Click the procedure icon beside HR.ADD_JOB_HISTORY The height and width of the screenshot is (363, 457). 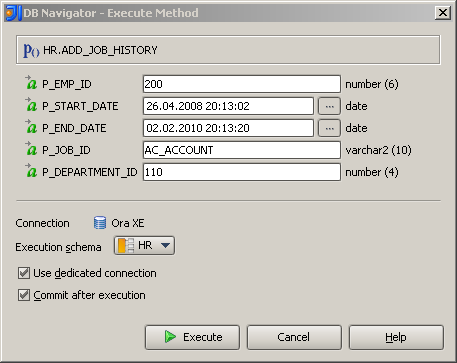click(31, 50)
